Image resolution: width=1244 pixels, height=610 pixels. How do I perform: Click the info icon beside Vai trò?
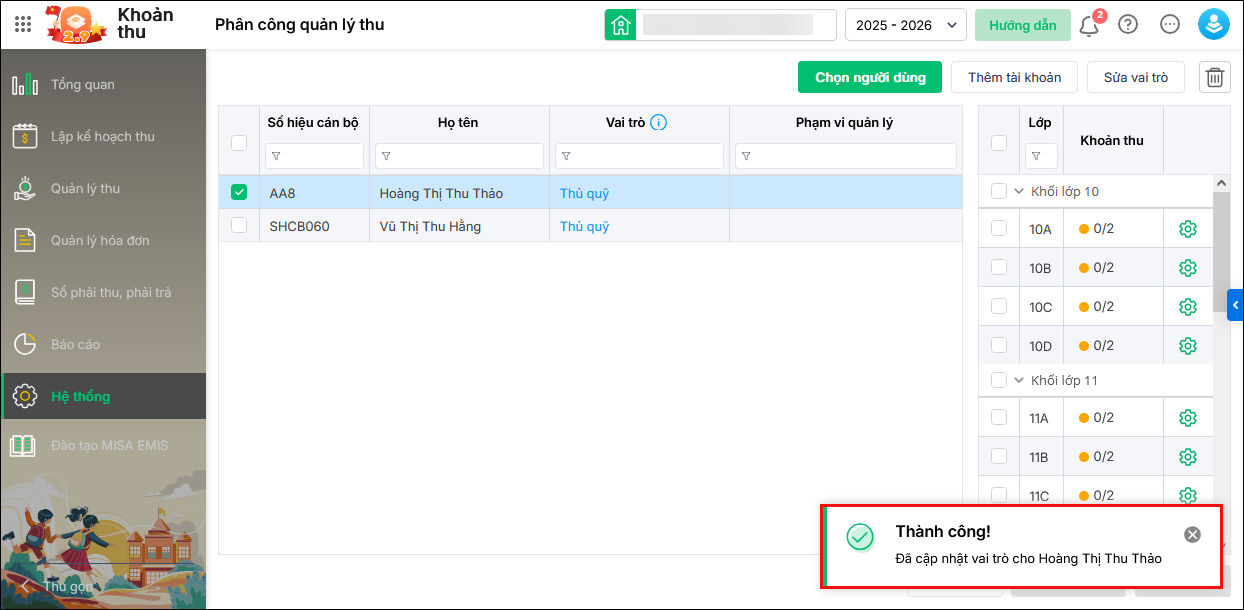tap(658, 123)
